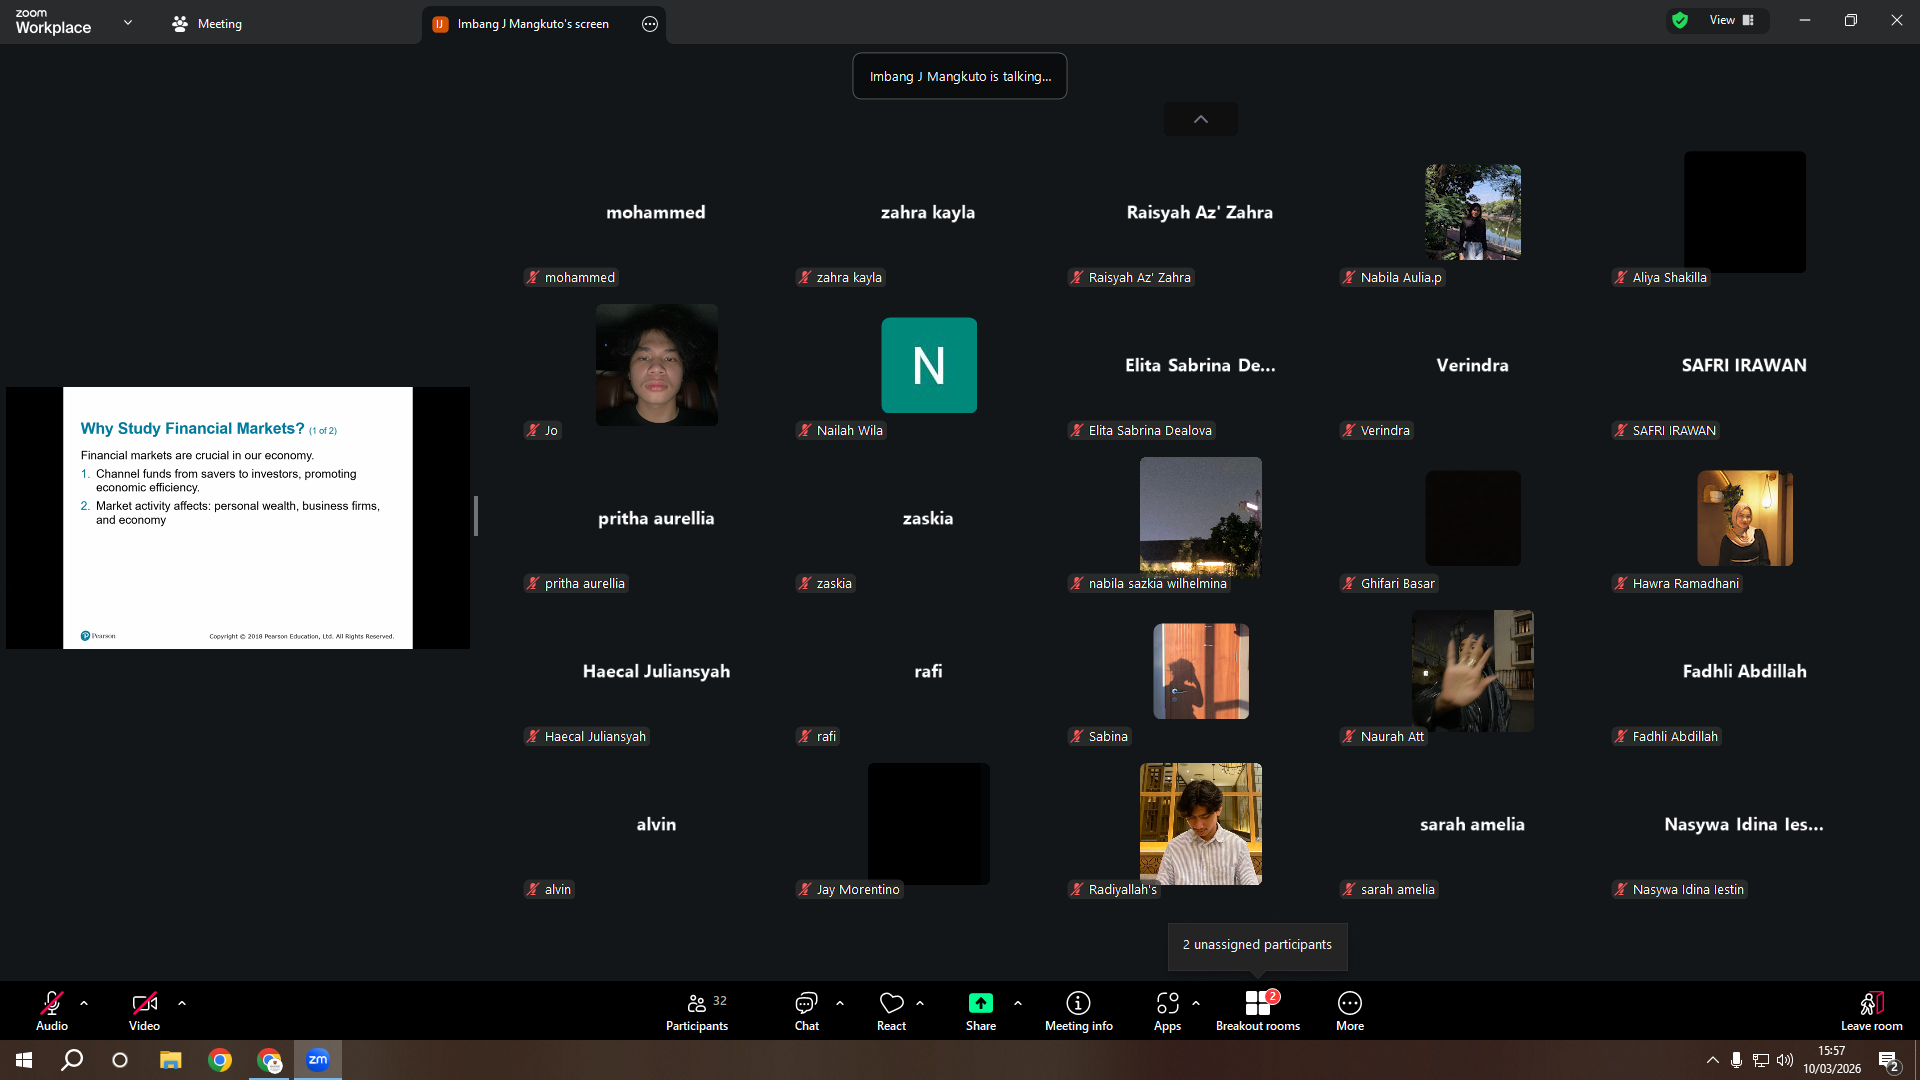This screenshot has width=1920, height=1080.
Task: Click the Fadhli Abdillah name label
Action: tap(1666, 736)
